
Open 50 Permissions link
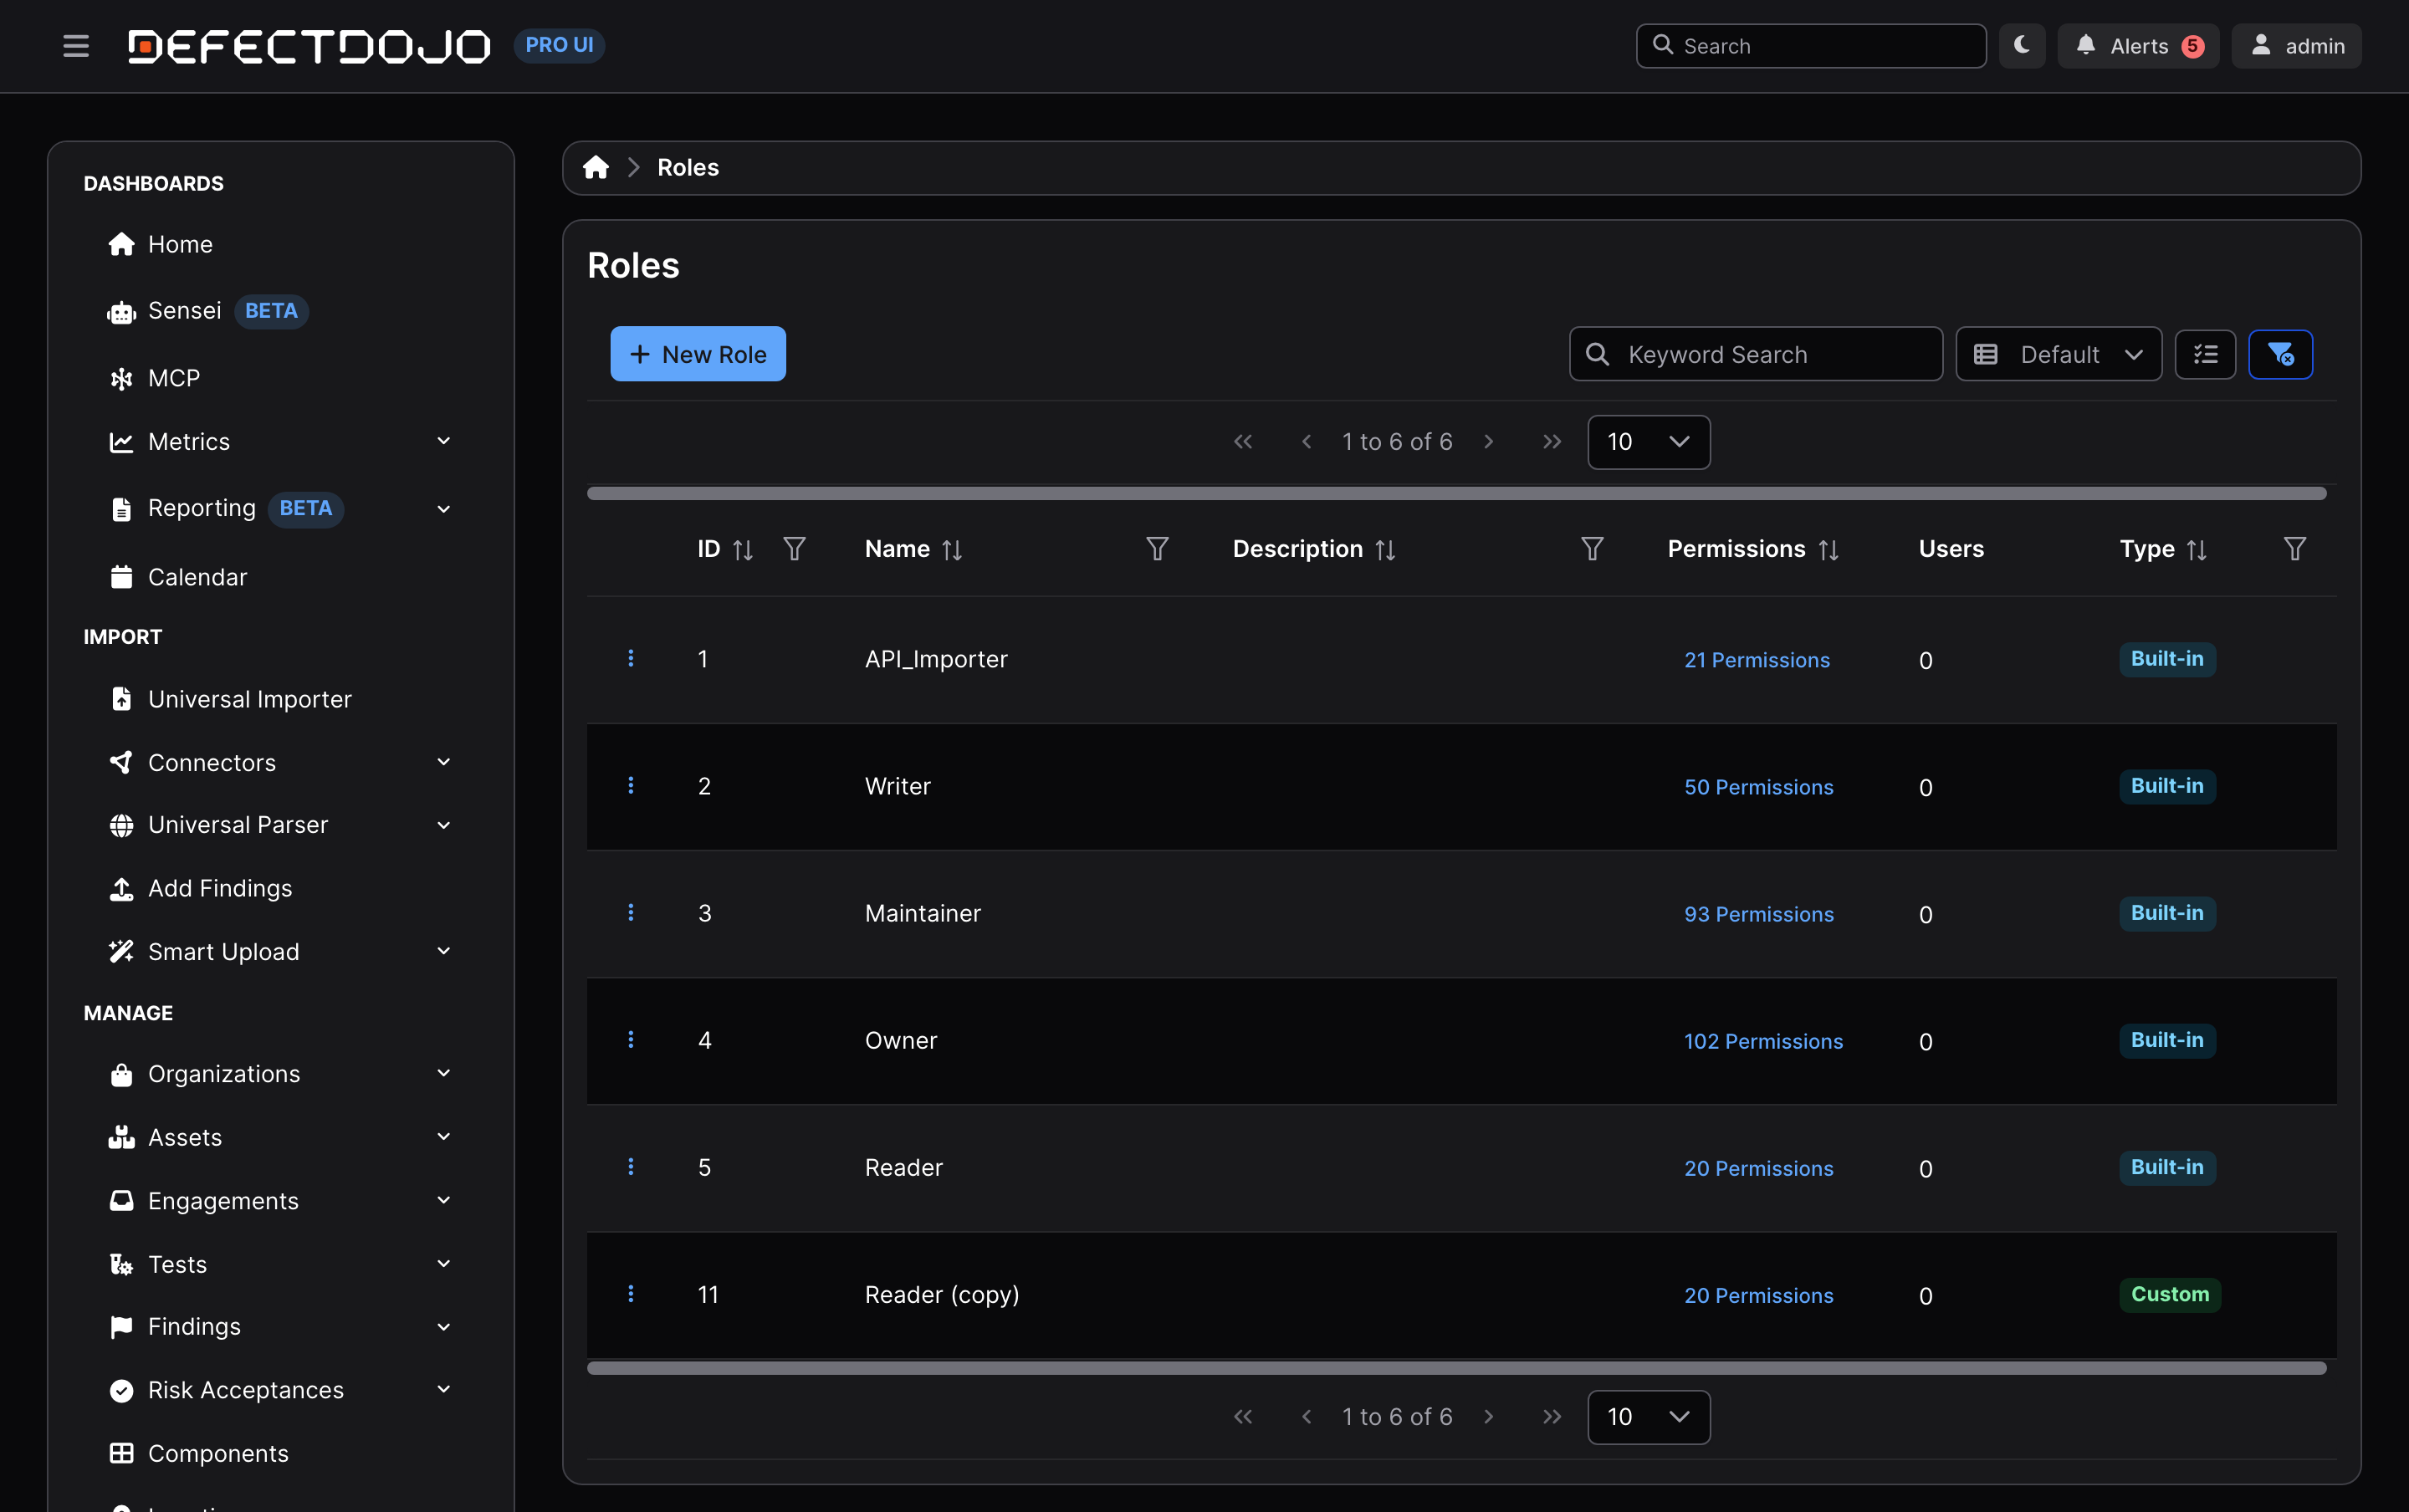click(1759, 787)
